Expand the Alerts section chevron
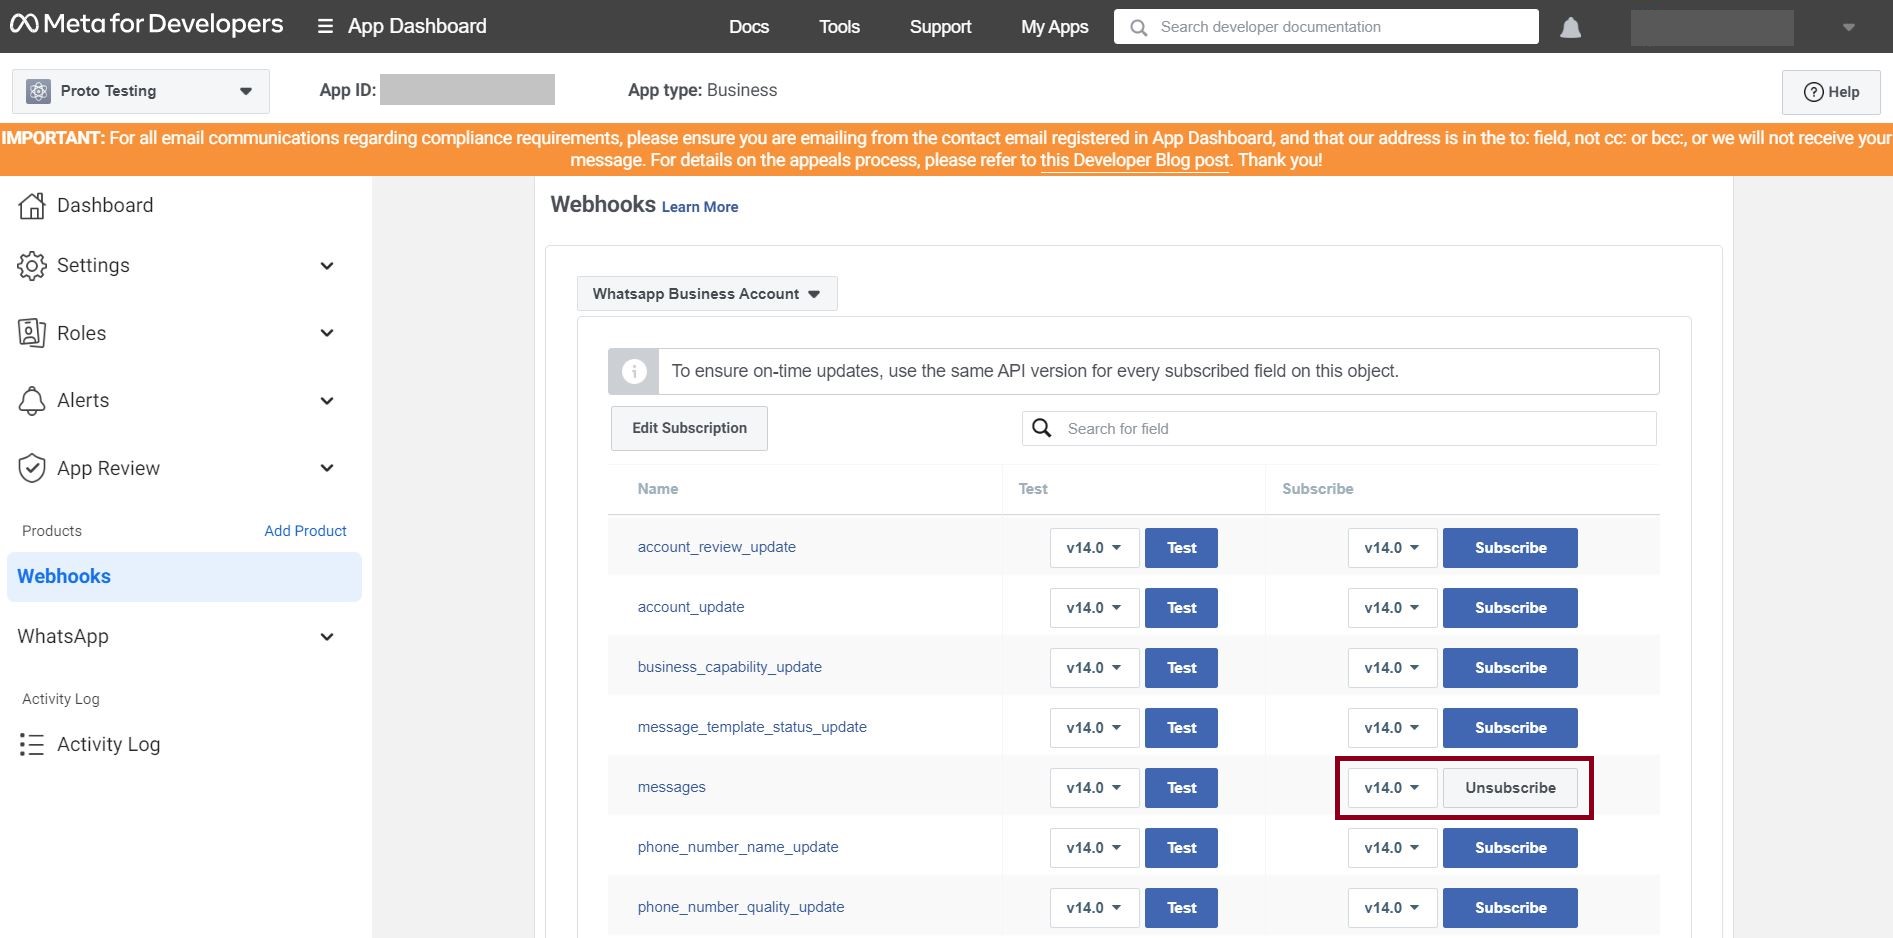This screenshot has height=938, width=1893. tap(326, 401)
